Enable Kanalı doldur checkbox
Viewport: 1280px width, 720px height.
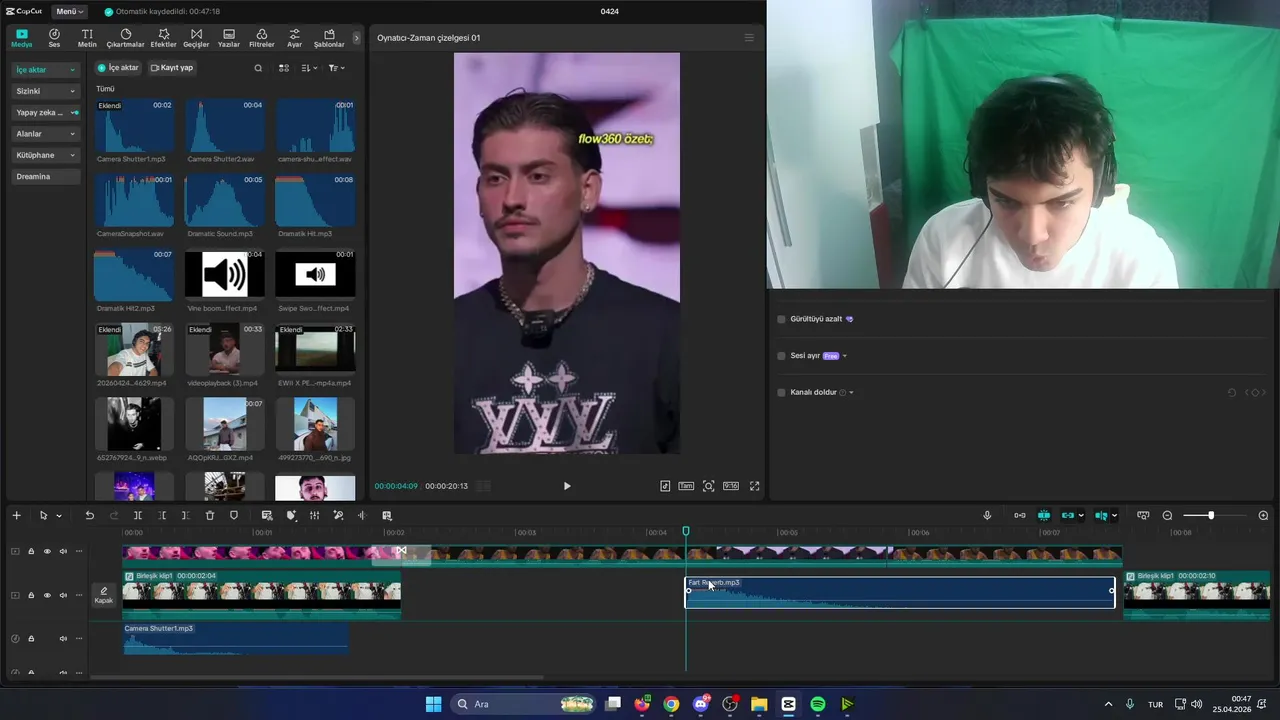pos(781,392)
